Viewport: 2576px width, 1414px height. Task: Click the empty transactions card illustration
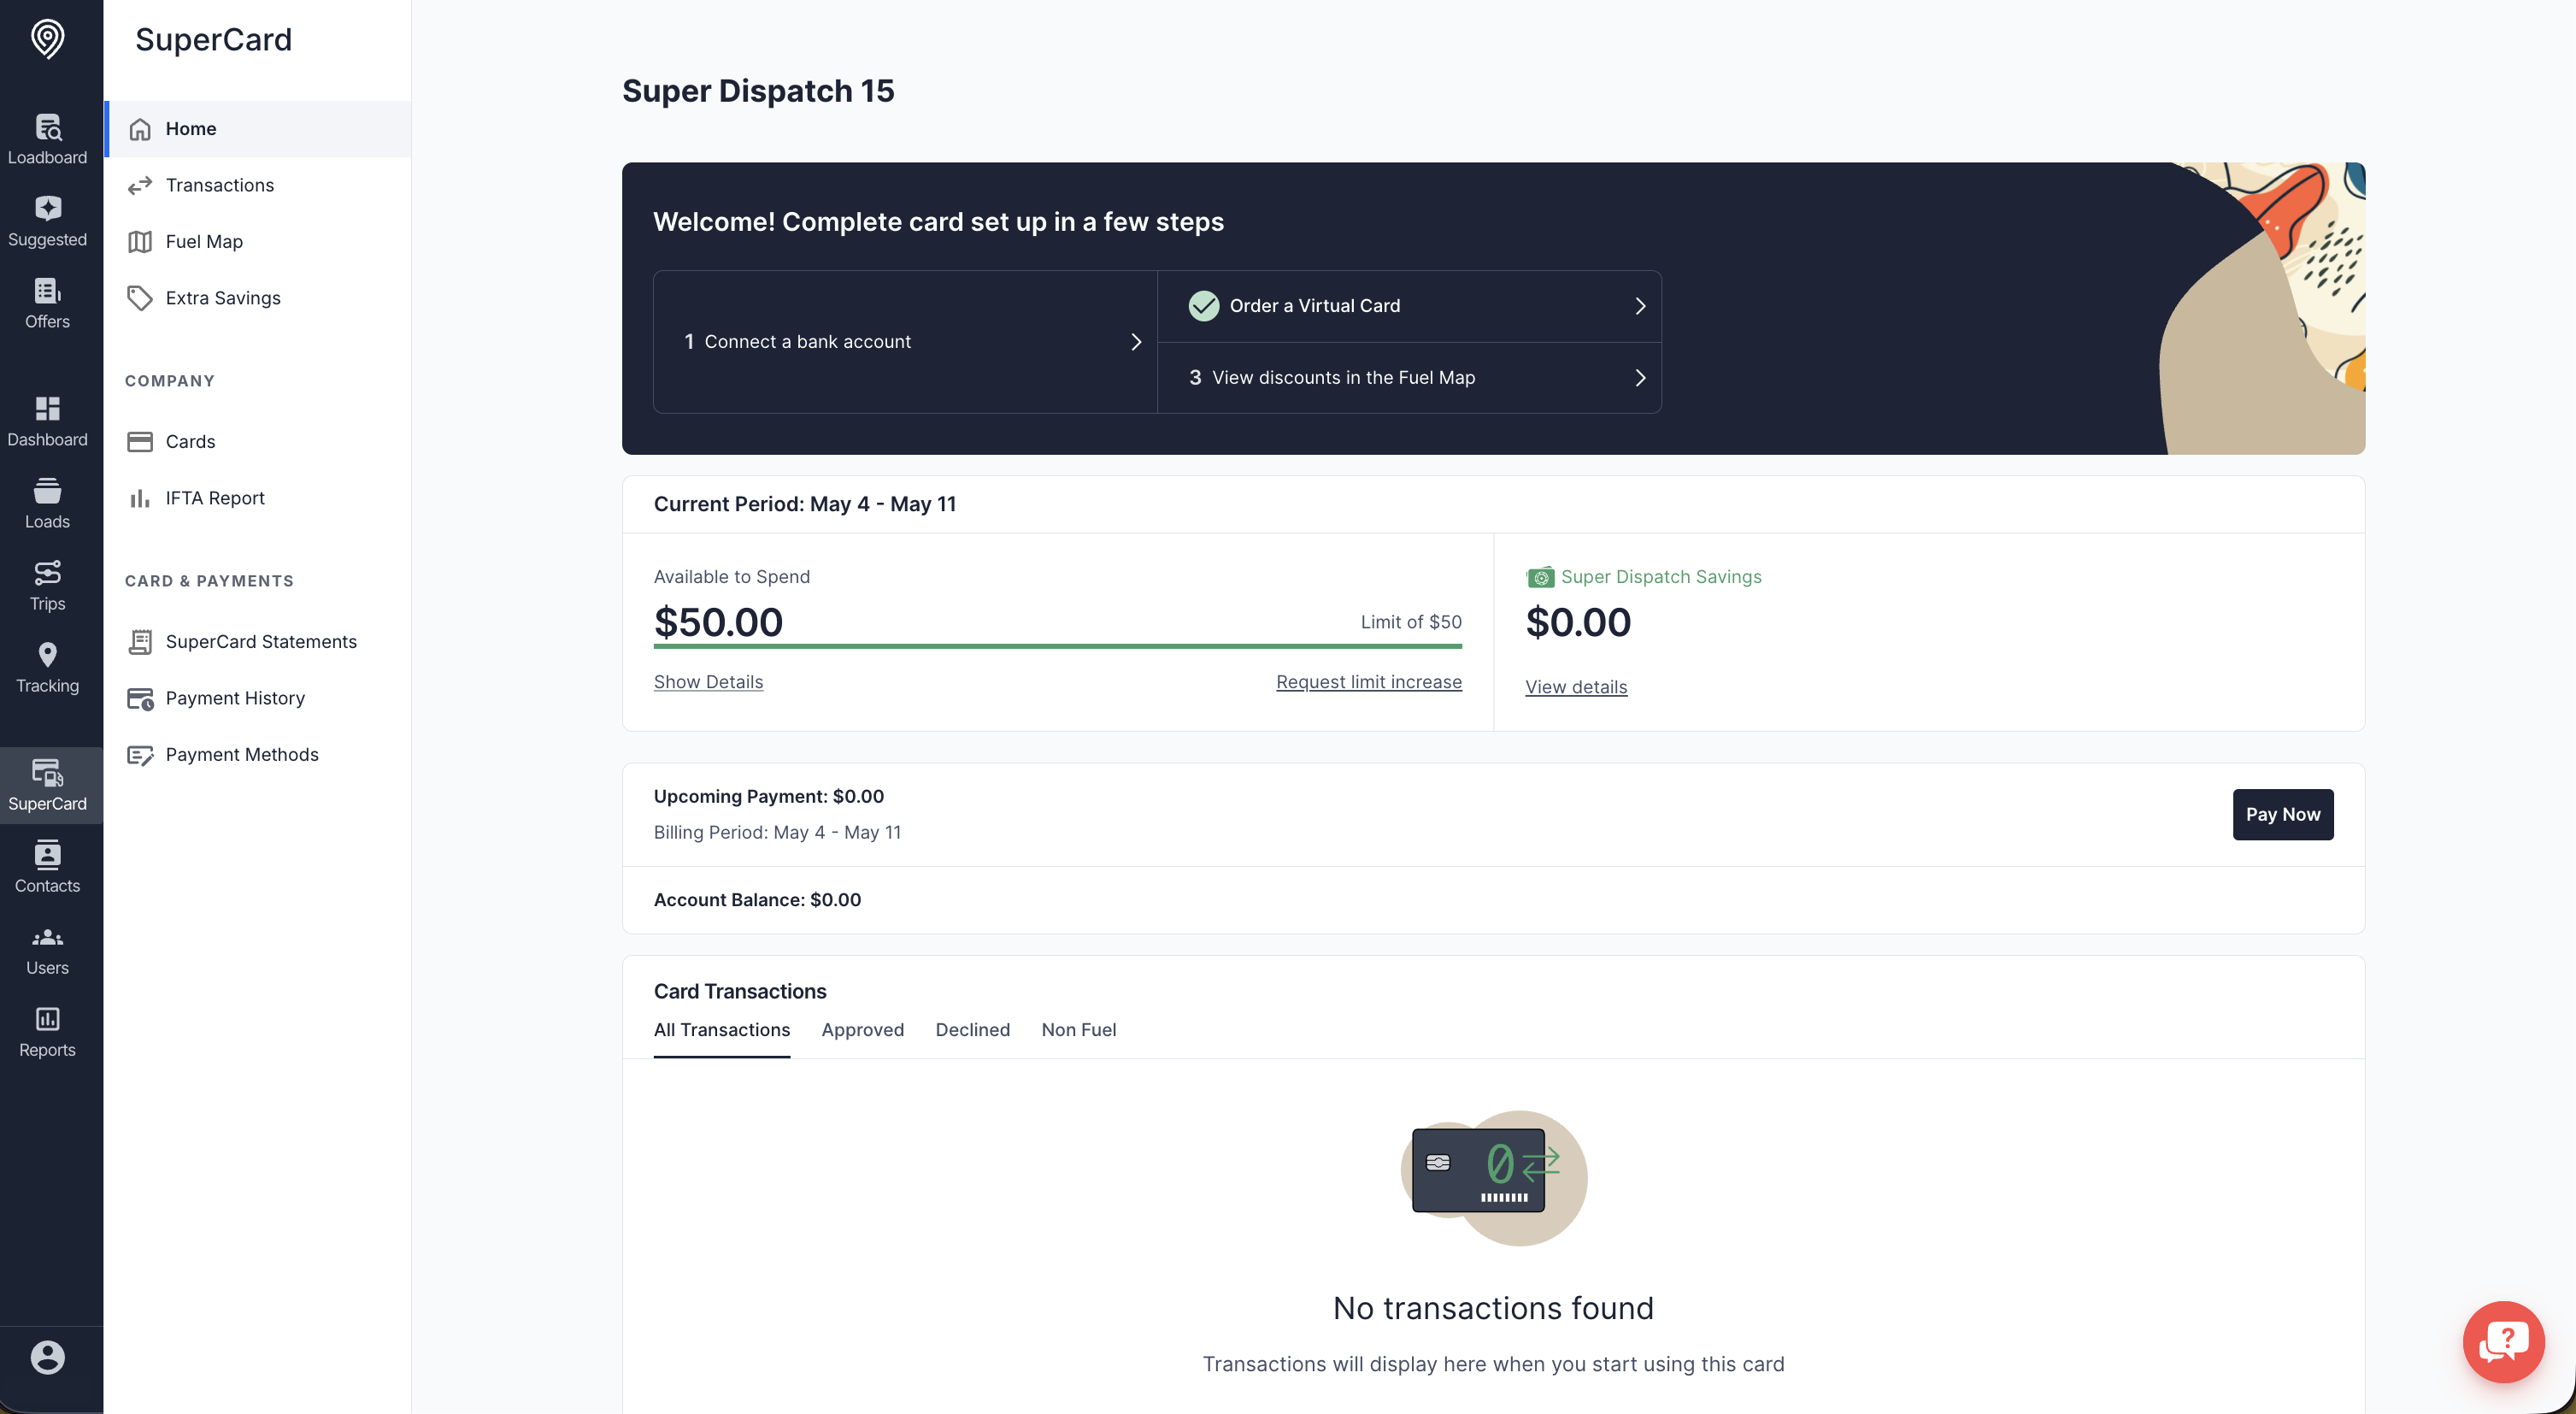point(1493,1178)
